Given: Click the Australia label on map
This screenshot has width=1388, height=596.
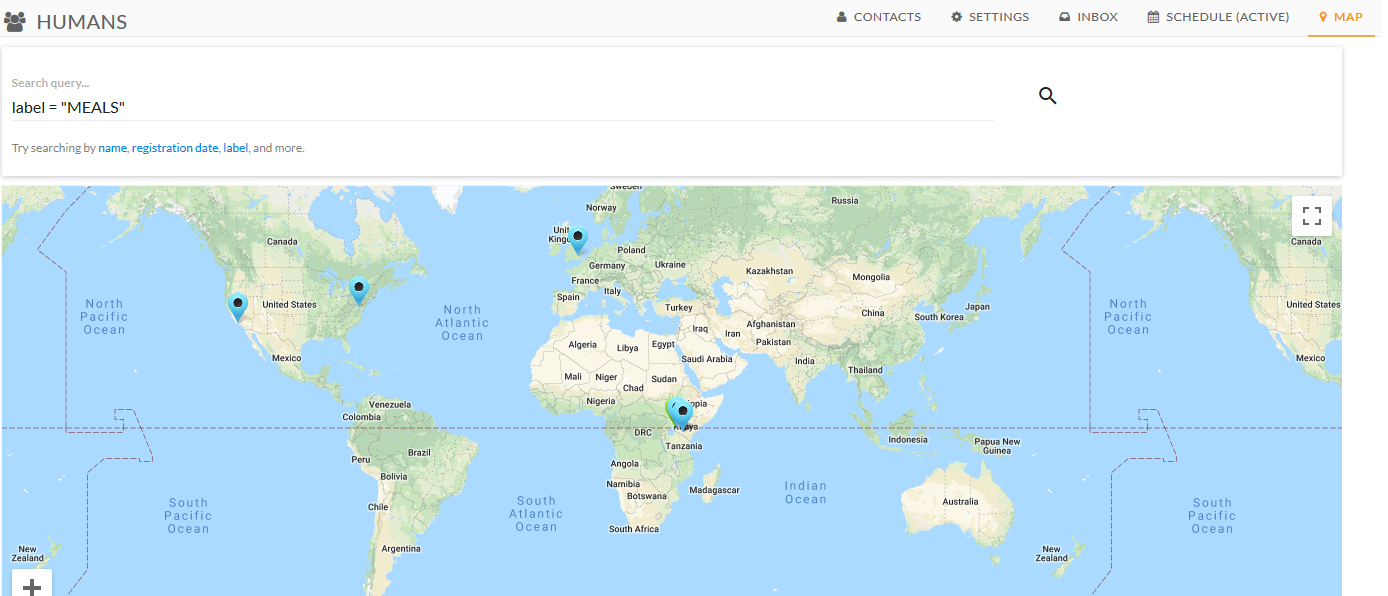Looking at the screenshot, I should pos(960,502).
